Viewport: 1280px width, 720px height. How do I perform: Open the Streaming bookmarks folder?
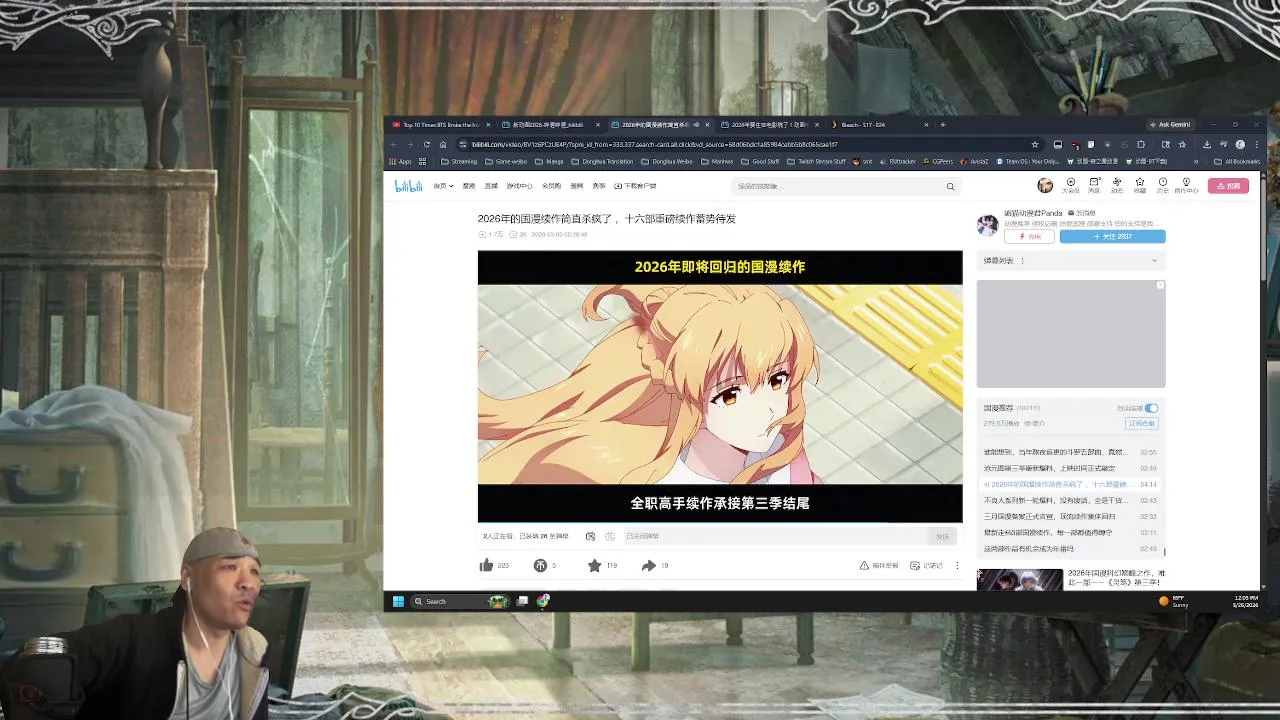tap(459, 161)
